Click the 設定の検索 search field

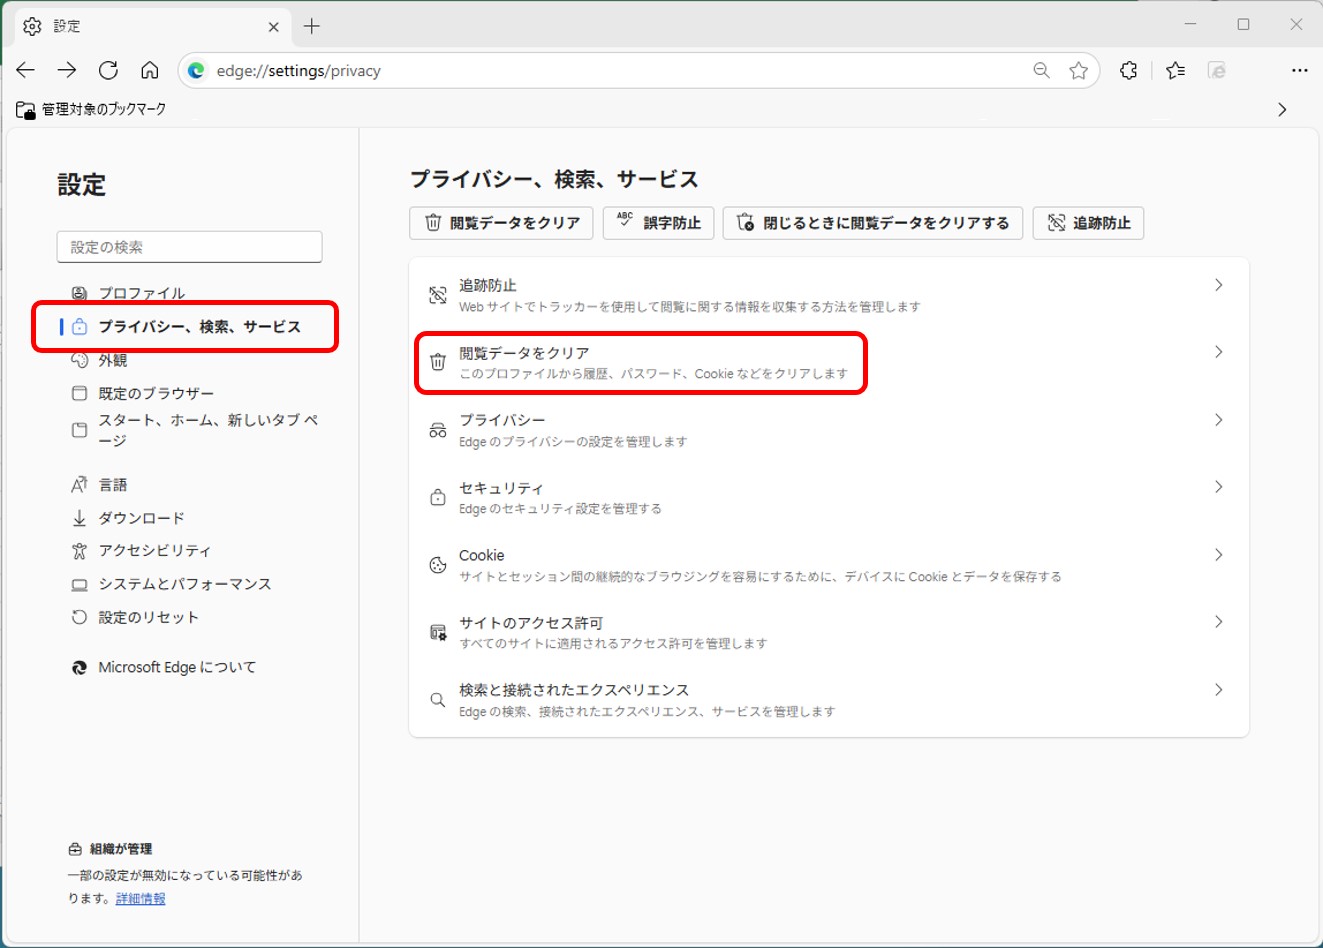pos(189,247)
